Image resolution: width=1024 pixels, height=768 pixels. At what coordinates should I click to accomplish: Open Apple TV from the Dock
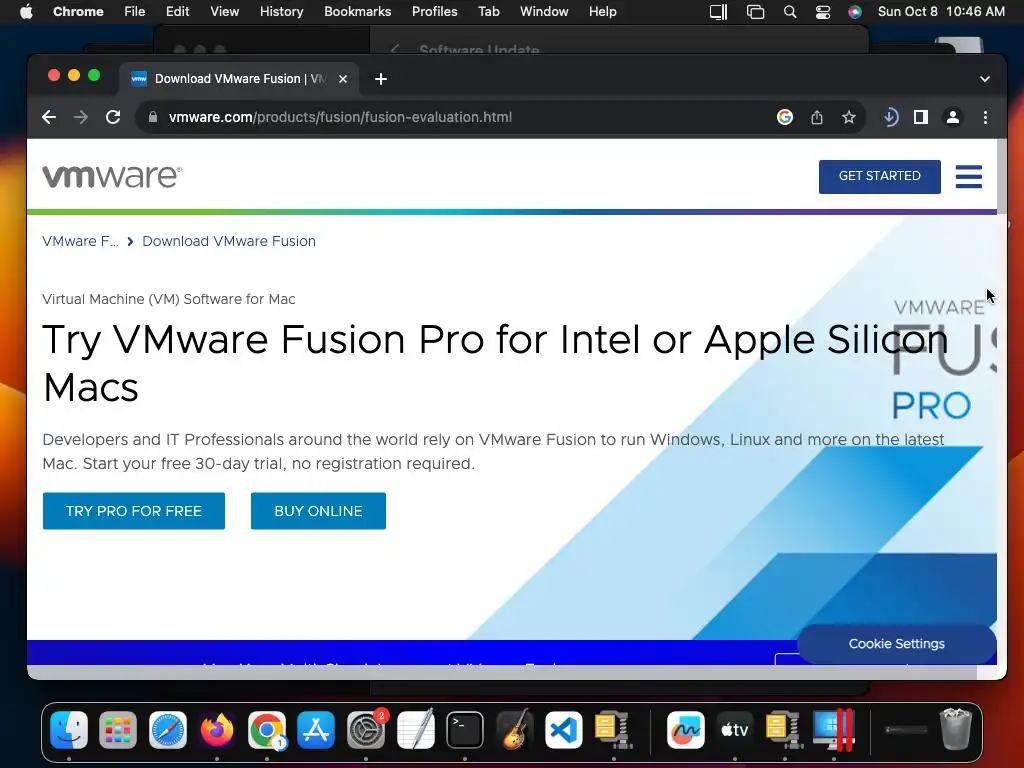point(735,729)
